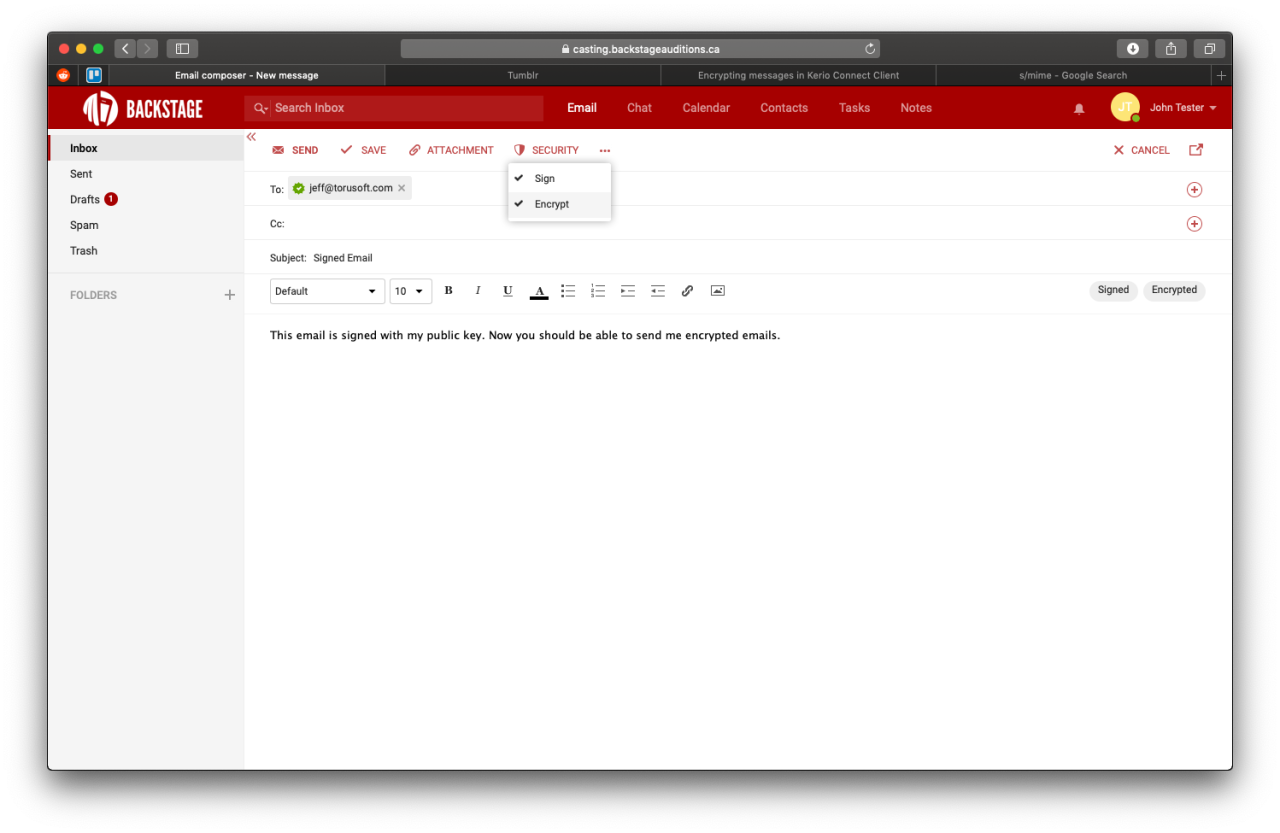The image size is (1280, 833).
Task: Click the Backstage logo
Action: (143, 108)
